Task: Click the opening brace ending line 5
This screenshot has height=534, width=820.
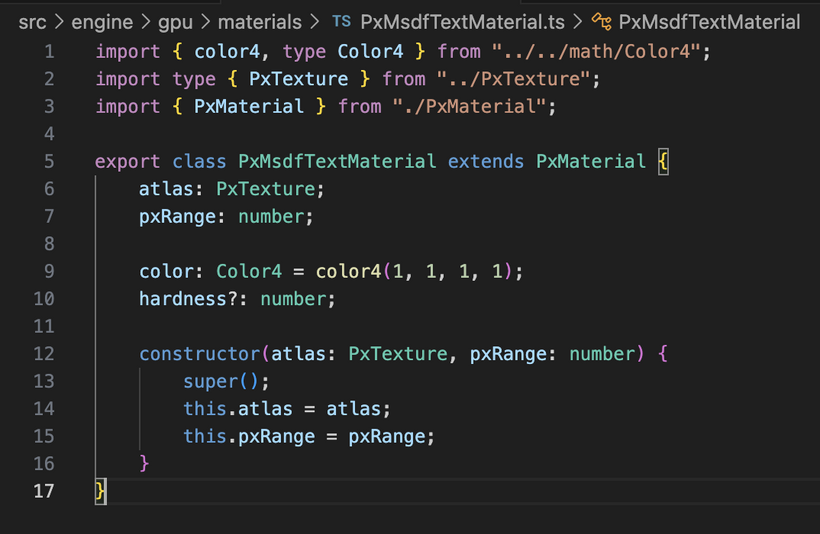Action: point(663,161)
